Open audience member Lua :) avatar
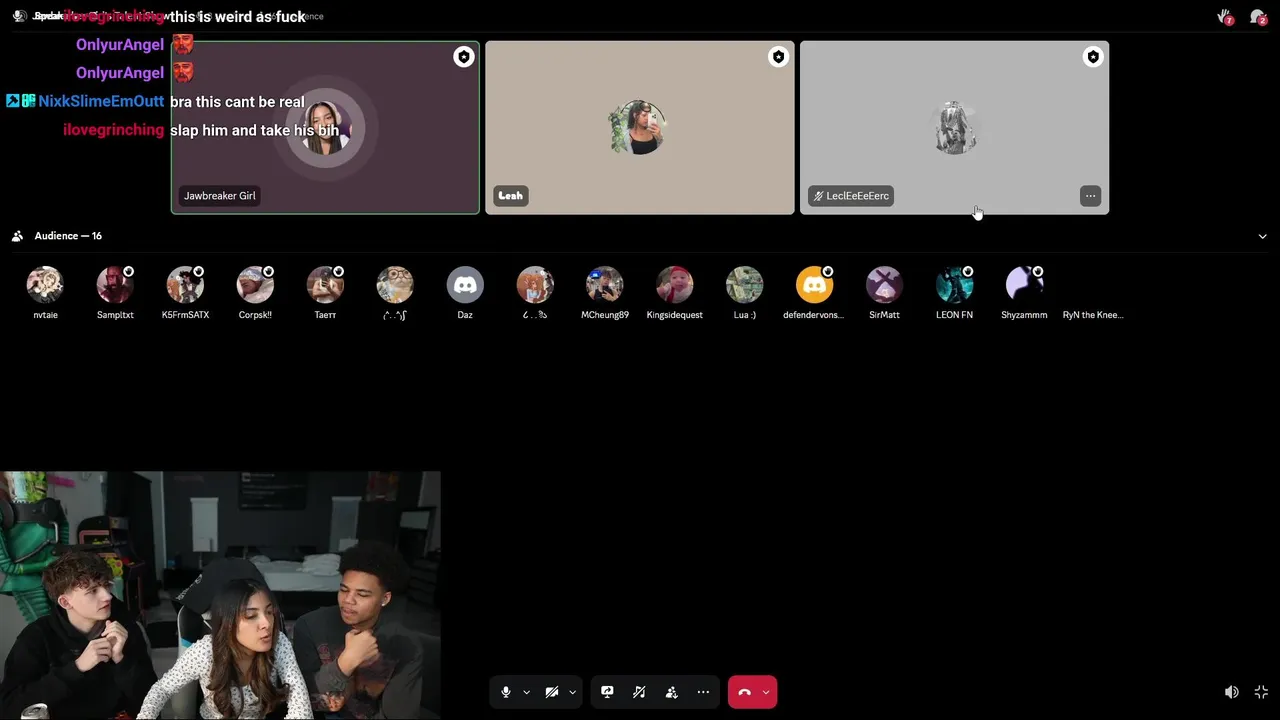 tap(745, 285)
